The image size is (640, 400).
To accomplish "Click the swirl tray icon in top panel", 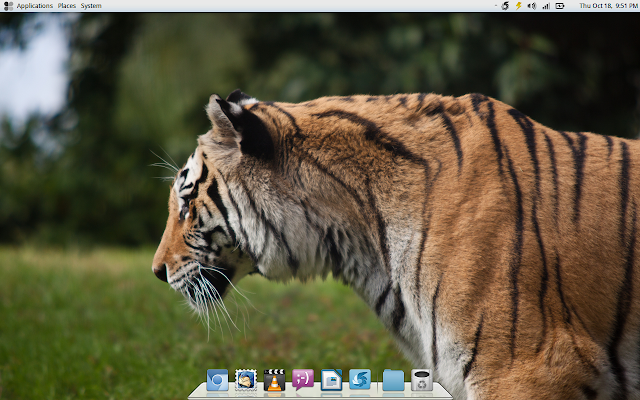I will pos(505,6).
